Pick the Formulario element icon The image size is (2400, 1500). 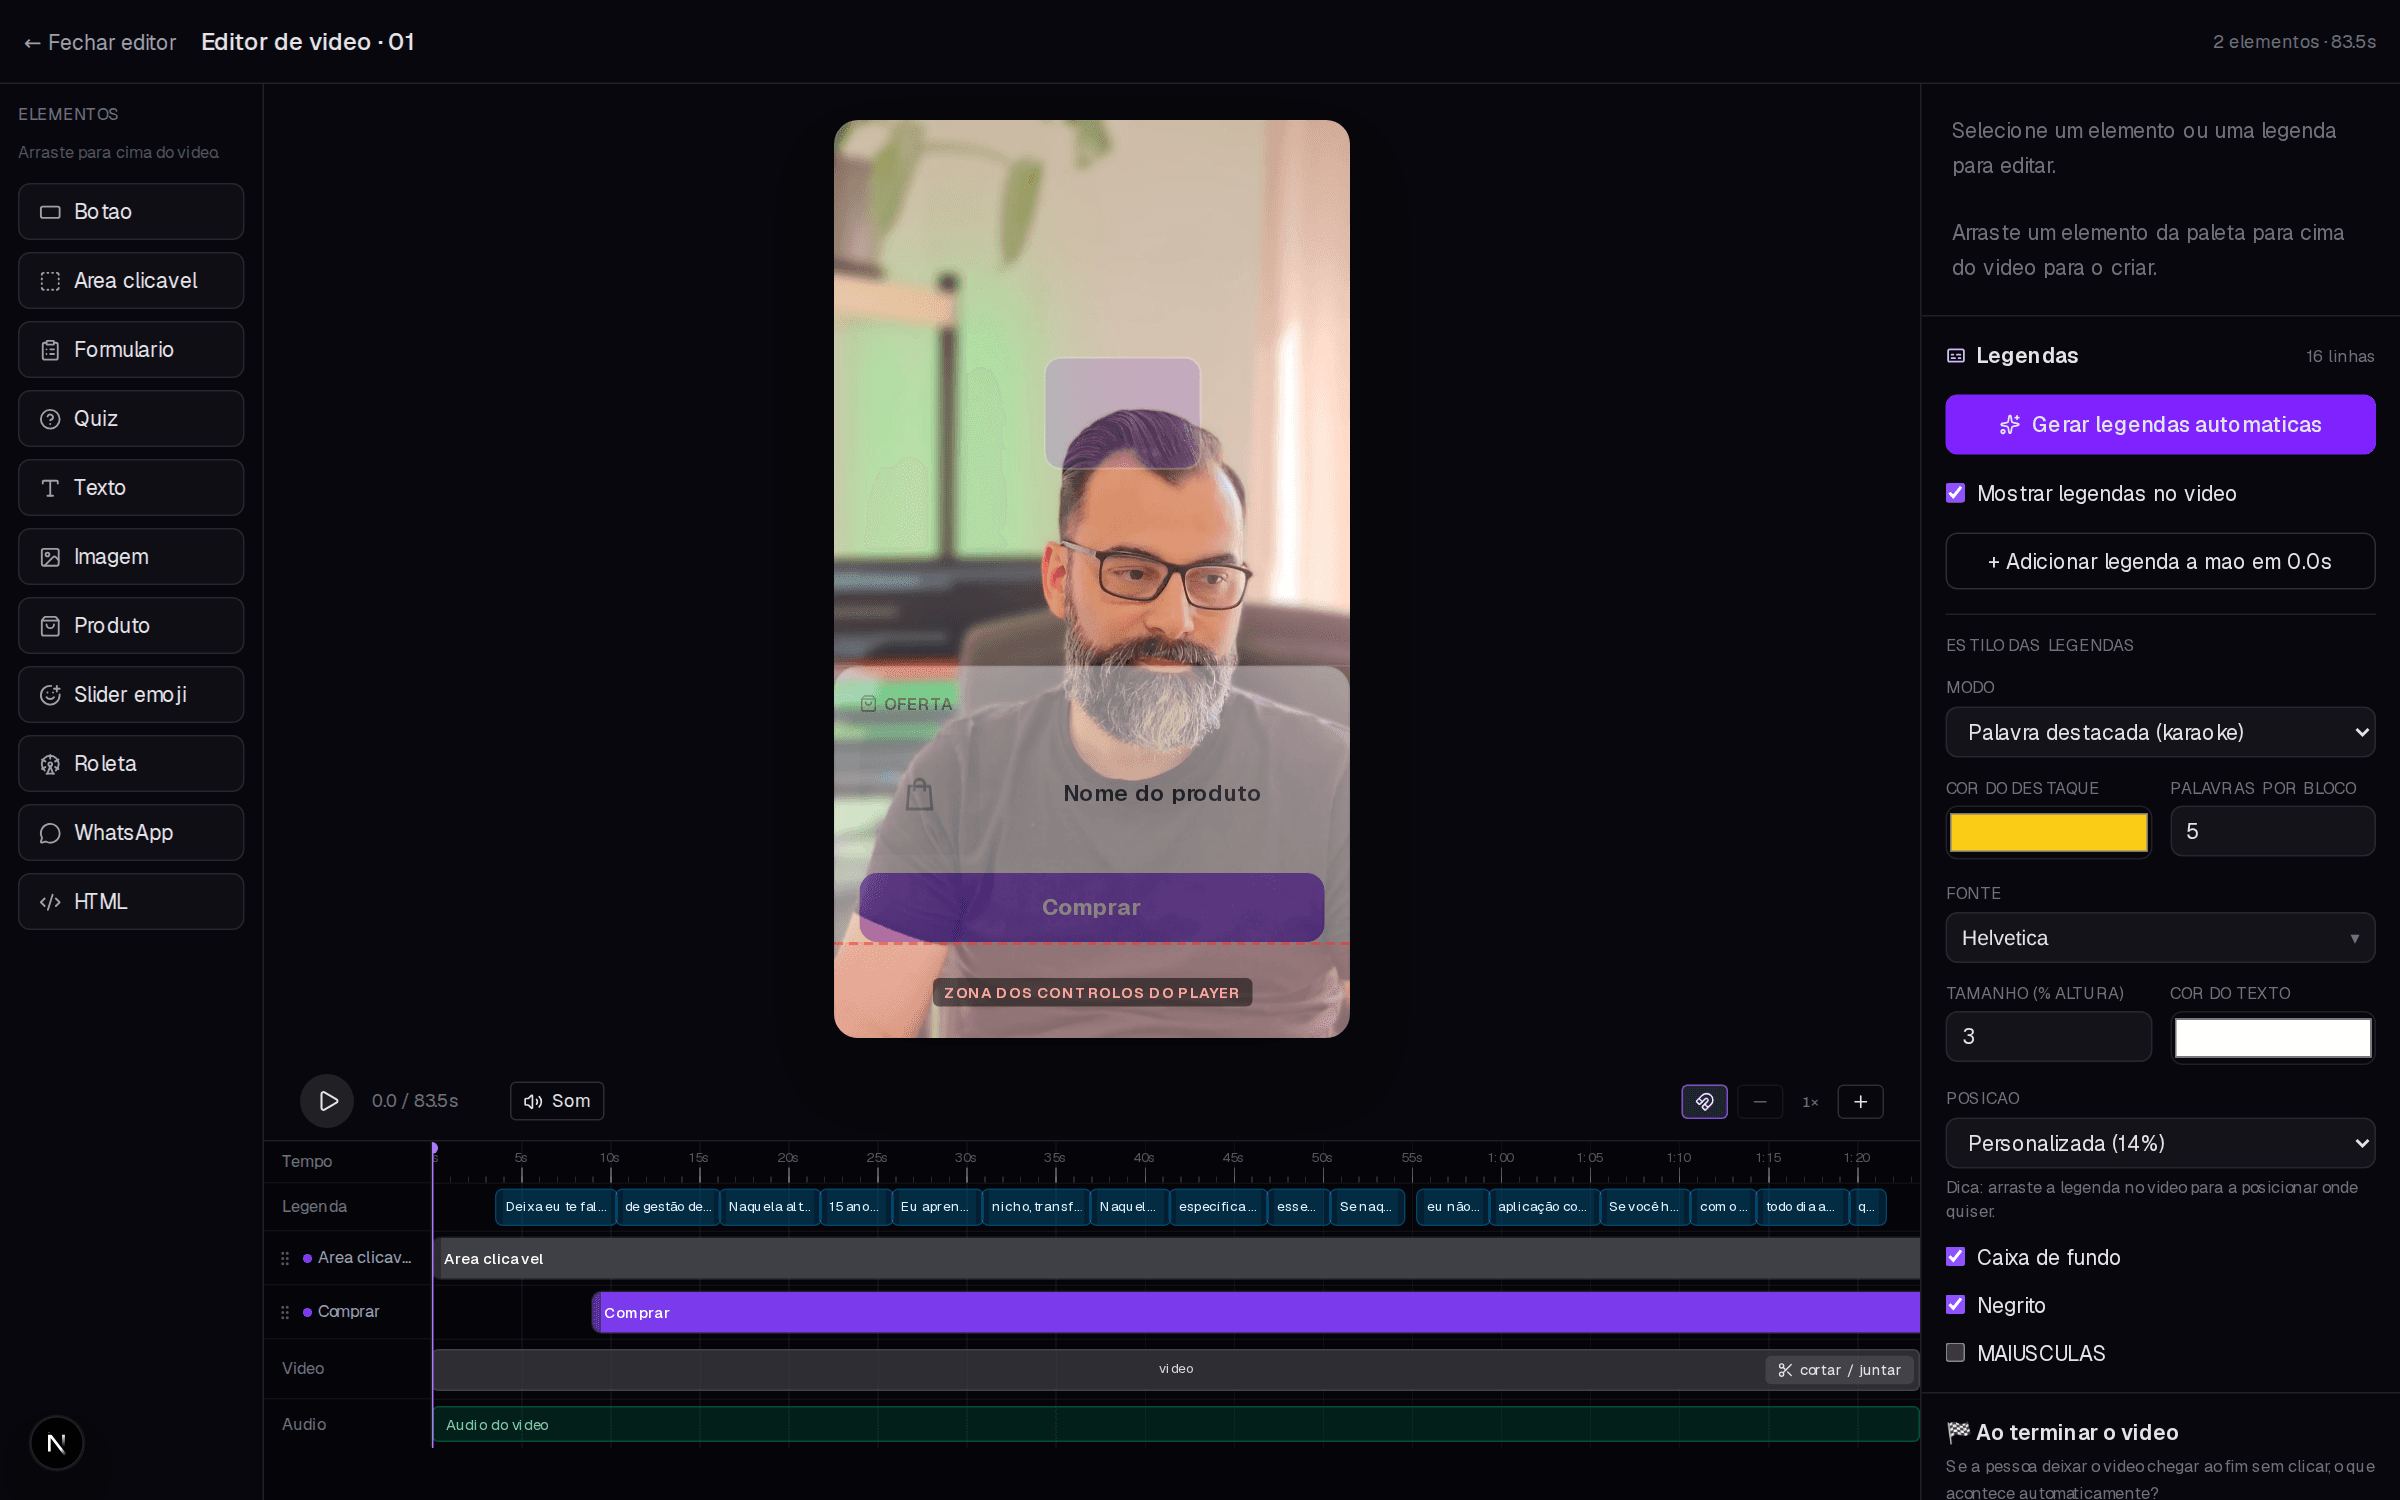50,350
